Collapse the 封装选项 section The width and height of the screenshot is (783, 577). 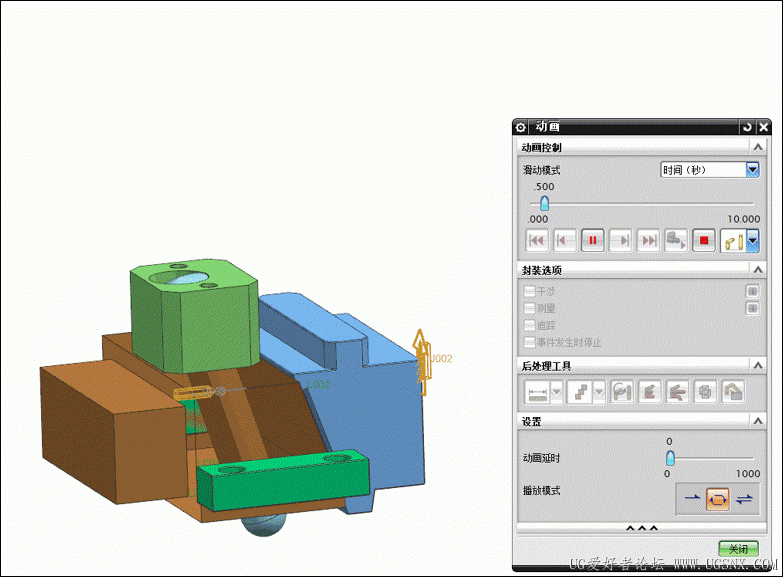click(758, 270)
